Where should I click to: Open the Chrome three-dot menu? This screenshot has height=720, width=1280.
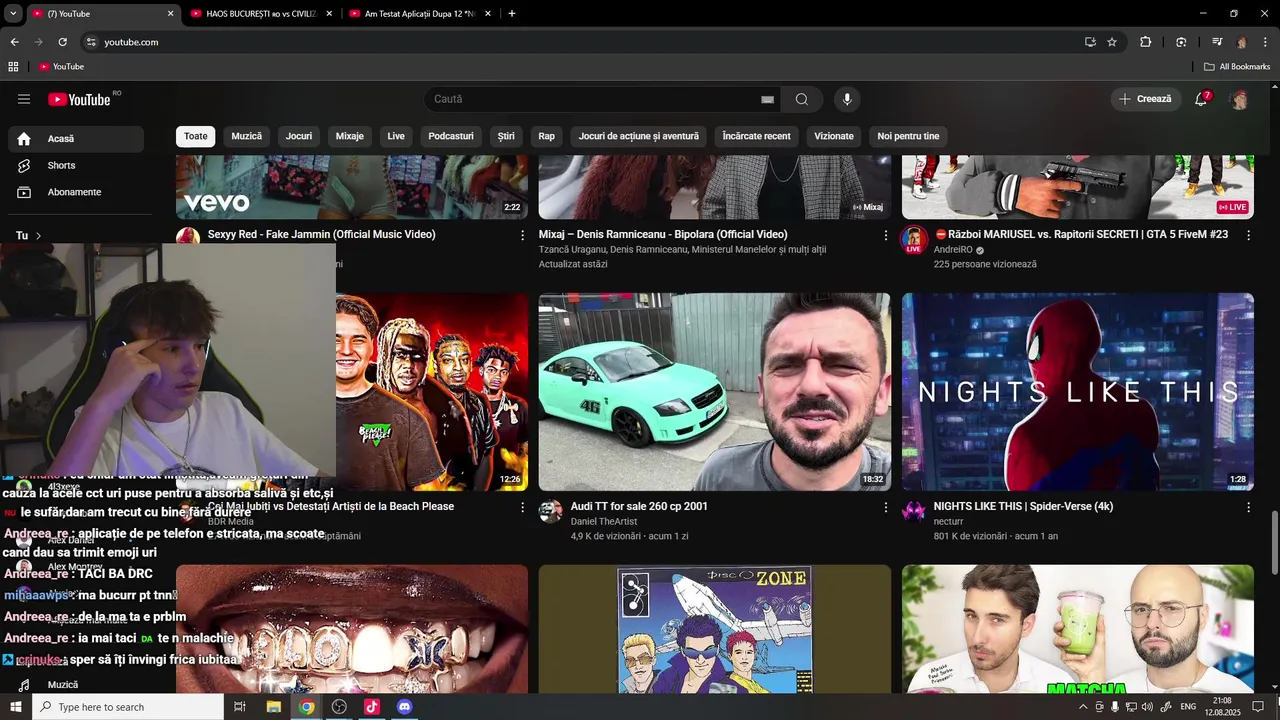click(1265, 42)
